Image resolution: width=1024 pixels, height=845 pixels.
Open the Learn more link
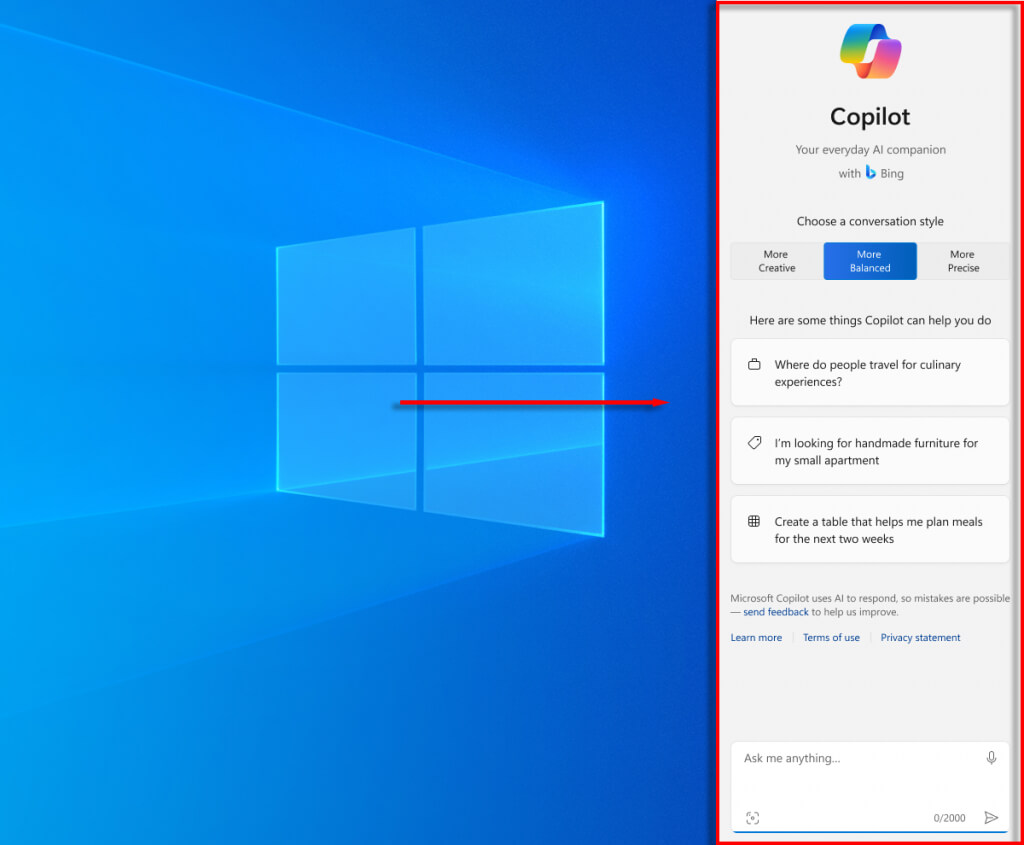[756, 637]
